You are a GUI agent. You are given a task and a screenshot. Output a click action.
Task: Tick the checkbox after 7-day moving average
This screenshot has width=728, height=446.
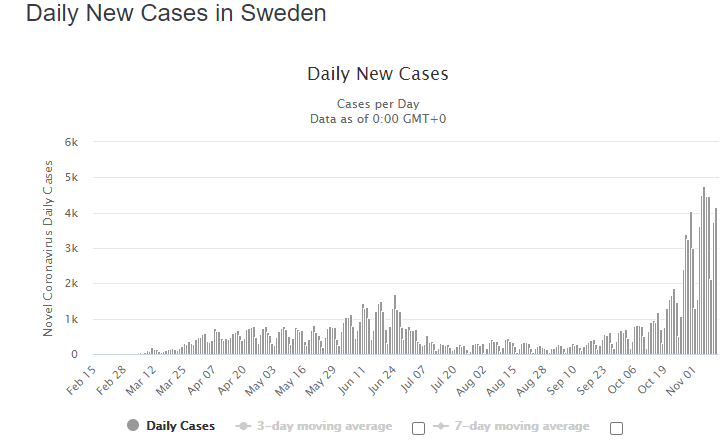616,428
